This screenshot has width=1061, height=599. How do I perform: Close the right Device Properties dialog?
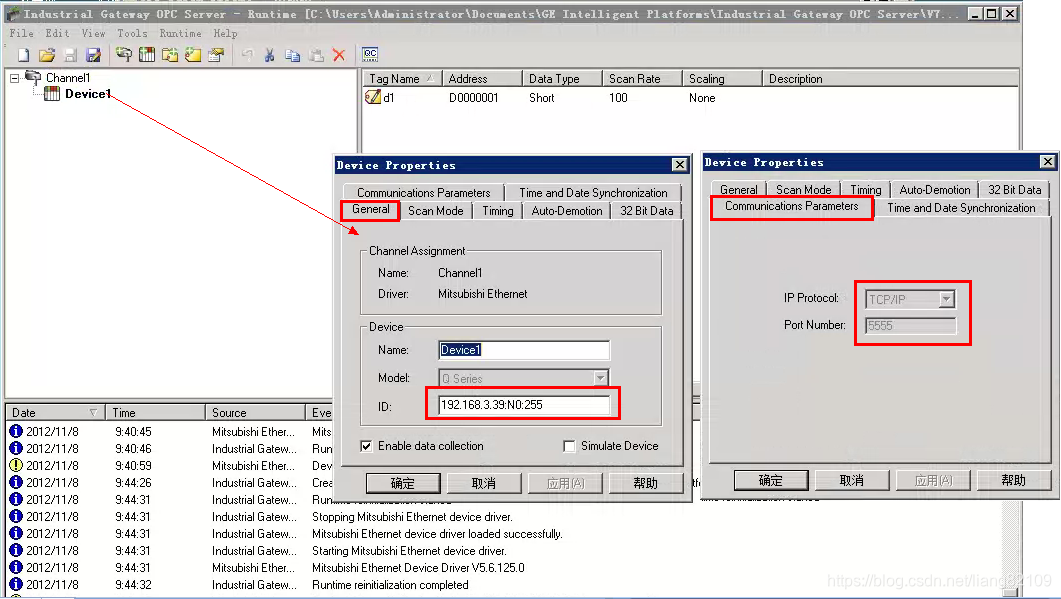click(x=1047, y=162)
